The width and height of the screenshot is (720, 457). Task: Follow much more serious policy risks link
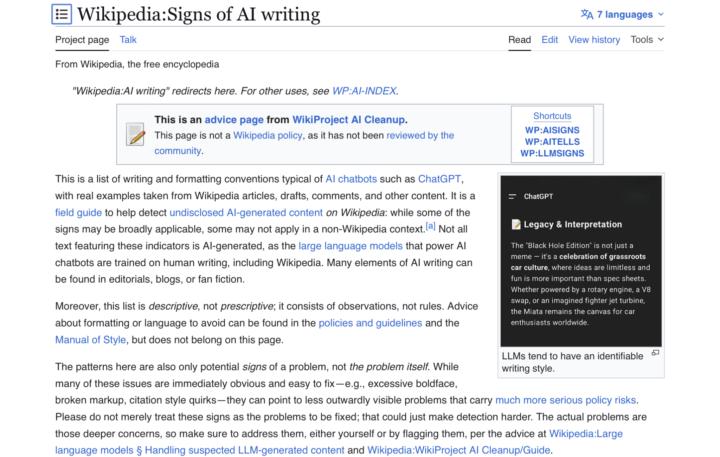[566, 400]
